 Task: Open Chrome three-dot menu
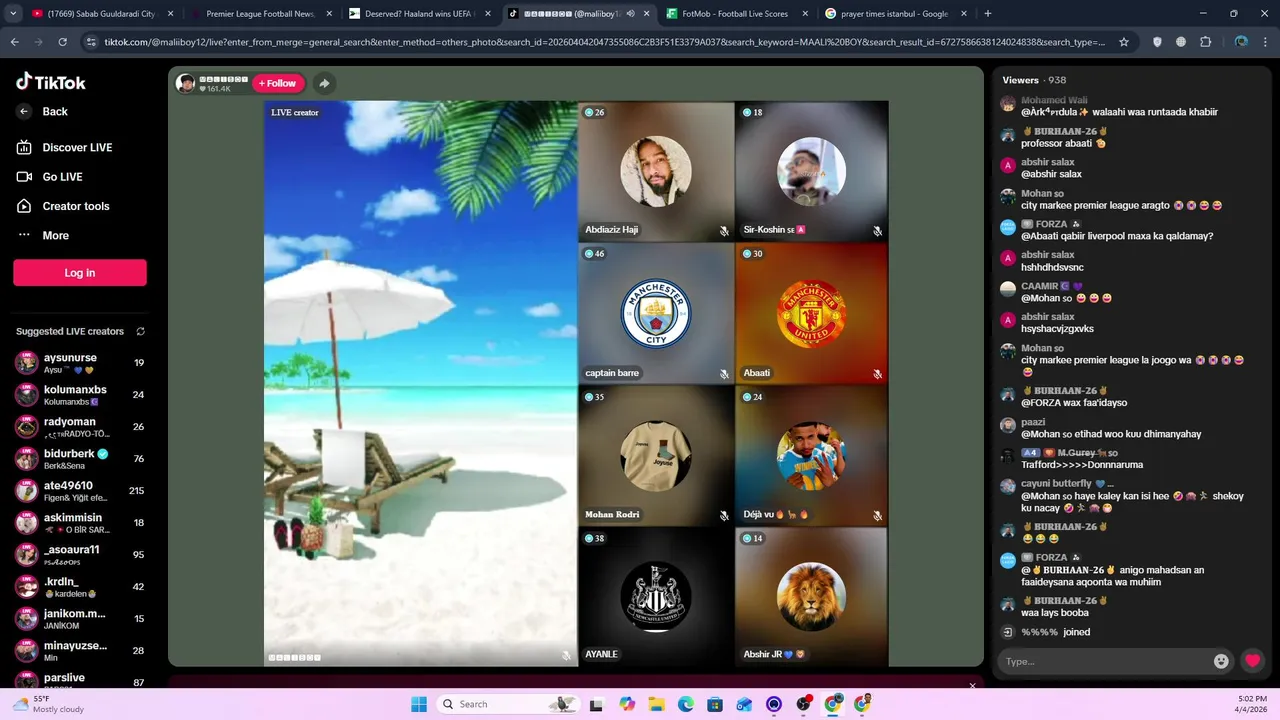(1266, 42)
